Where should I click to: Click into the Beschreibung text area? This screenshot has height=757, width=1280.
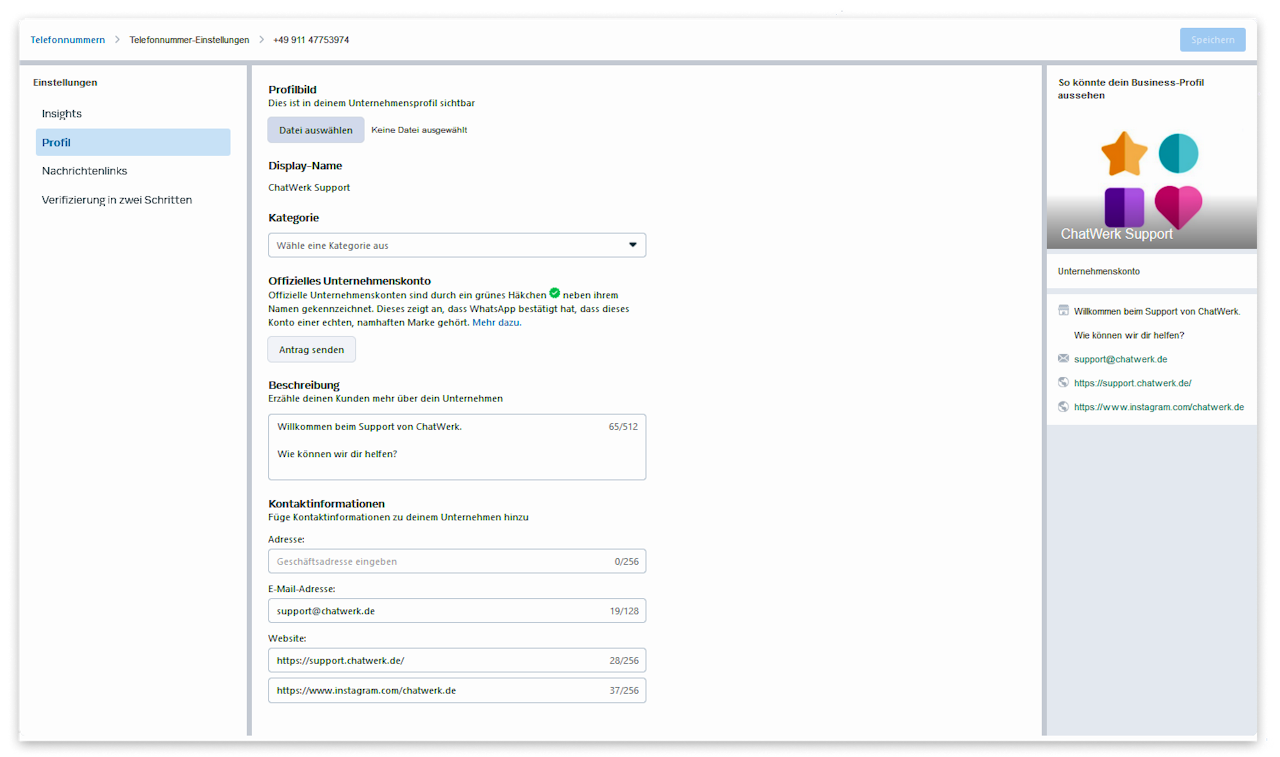pyautogui.click(x=457, y=447)
